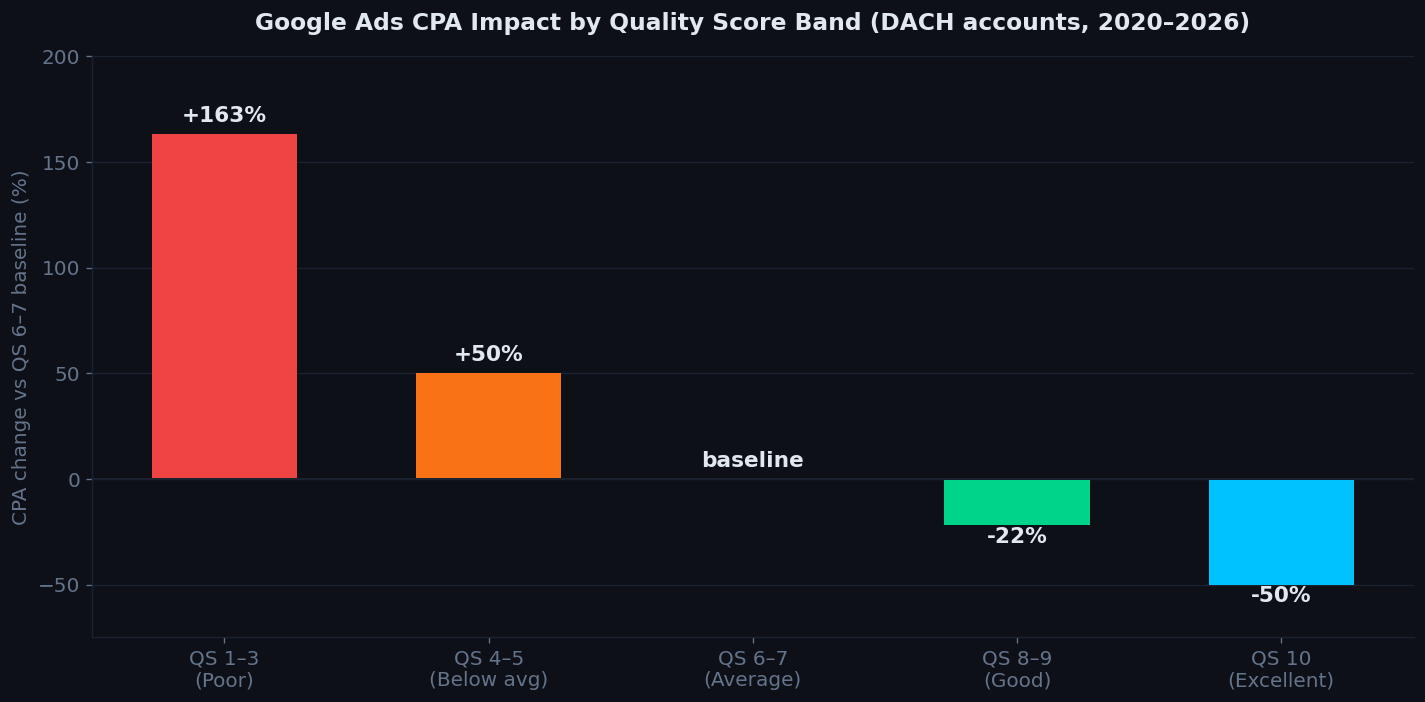Select the "QS 6–7 (Average)" axis label
Screen dimensions: 1425x702
(752, 669)
